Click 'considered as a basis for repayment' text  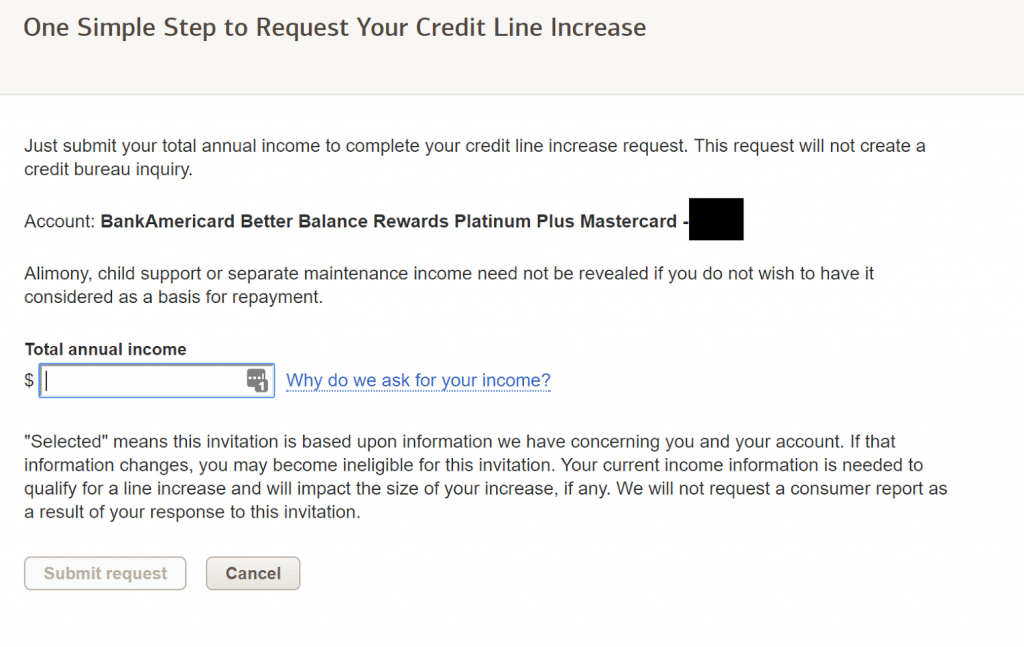[x=174, y=297]
